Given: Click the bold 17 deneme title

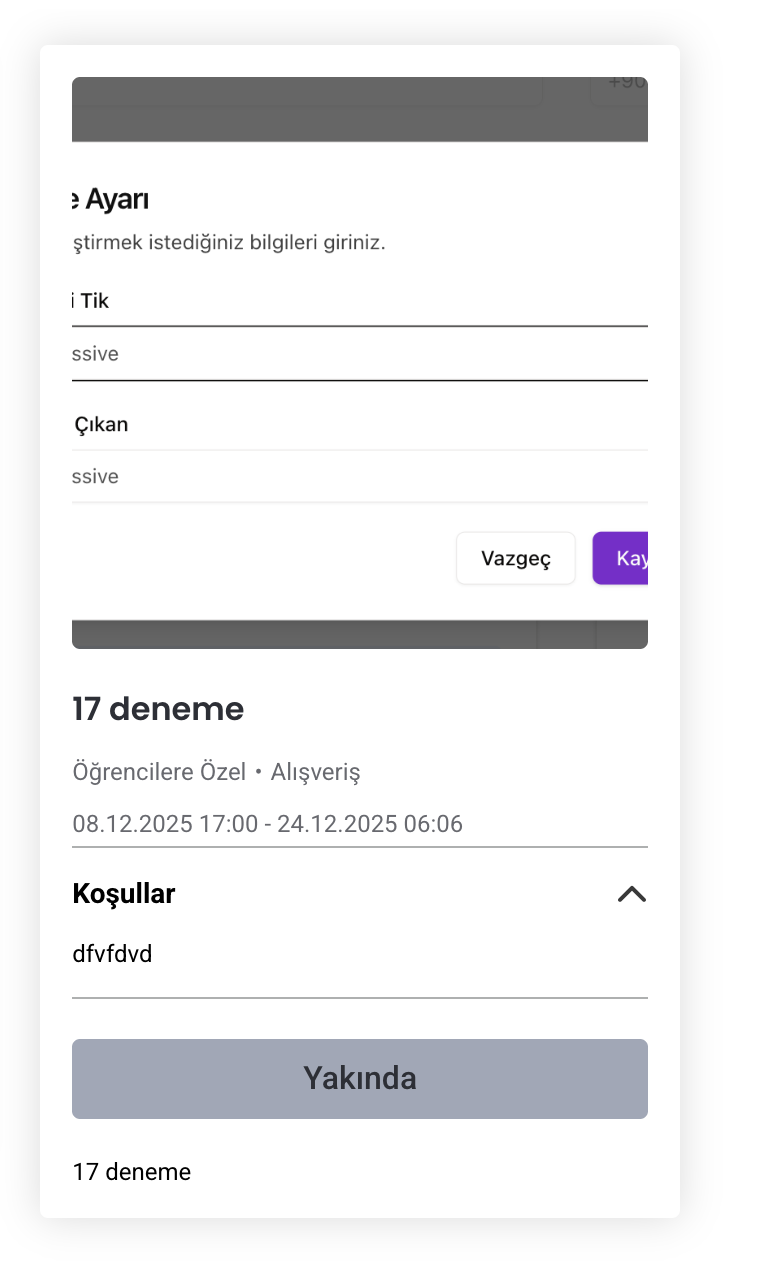Looking at the screenshot, I should coord(158,709).
